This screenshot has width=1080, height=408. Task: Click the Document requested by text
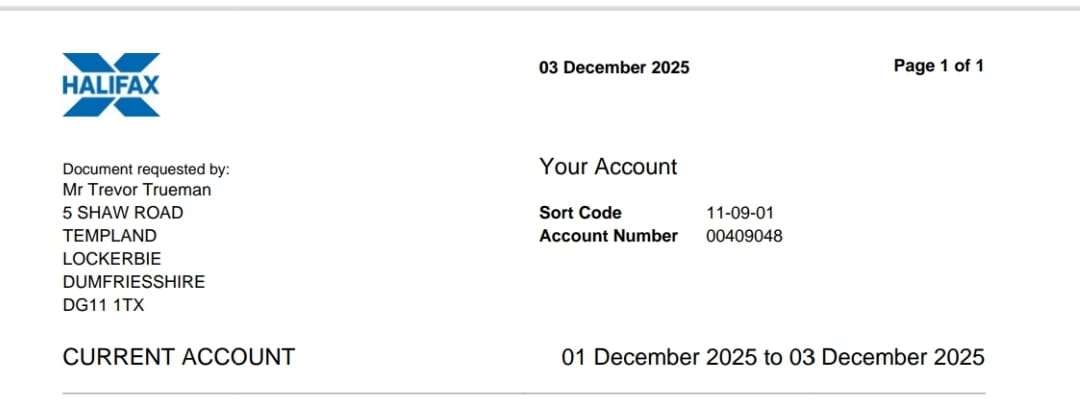[146, 170]
